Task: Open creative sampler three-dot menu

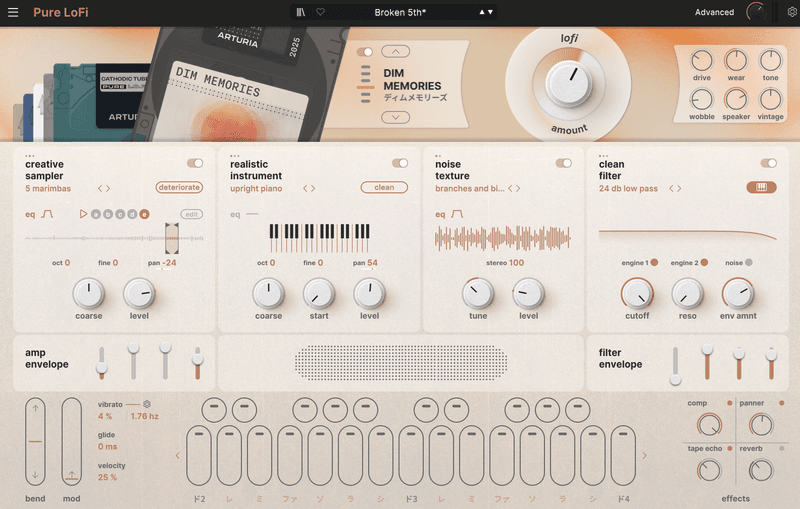Action: coord(30,156)
